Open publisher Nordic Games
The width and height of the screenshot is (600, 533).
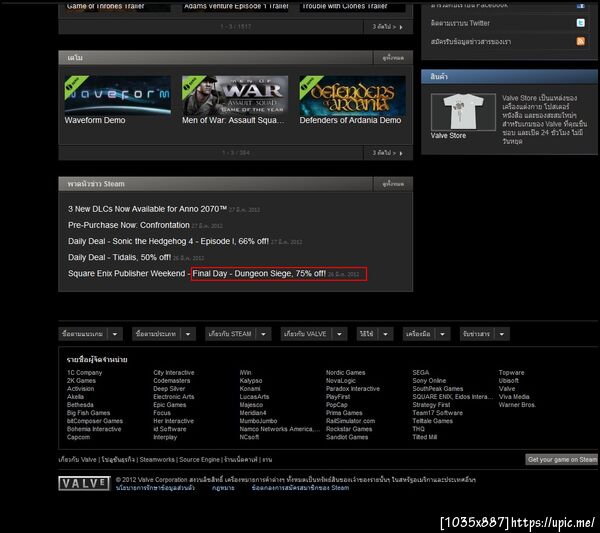point(346,373)
